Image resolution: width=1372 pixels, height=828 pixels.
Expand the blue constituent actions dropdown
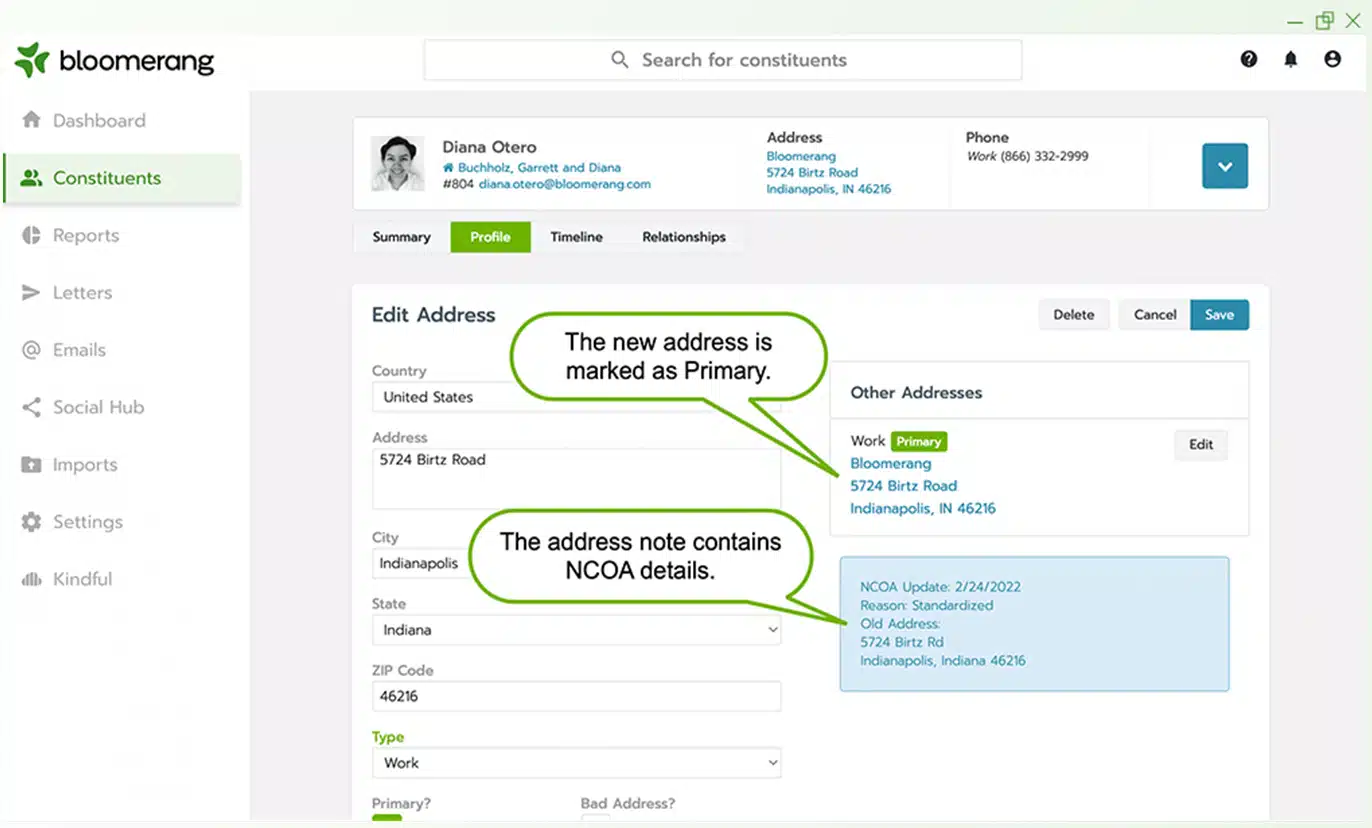(1225, 165)
